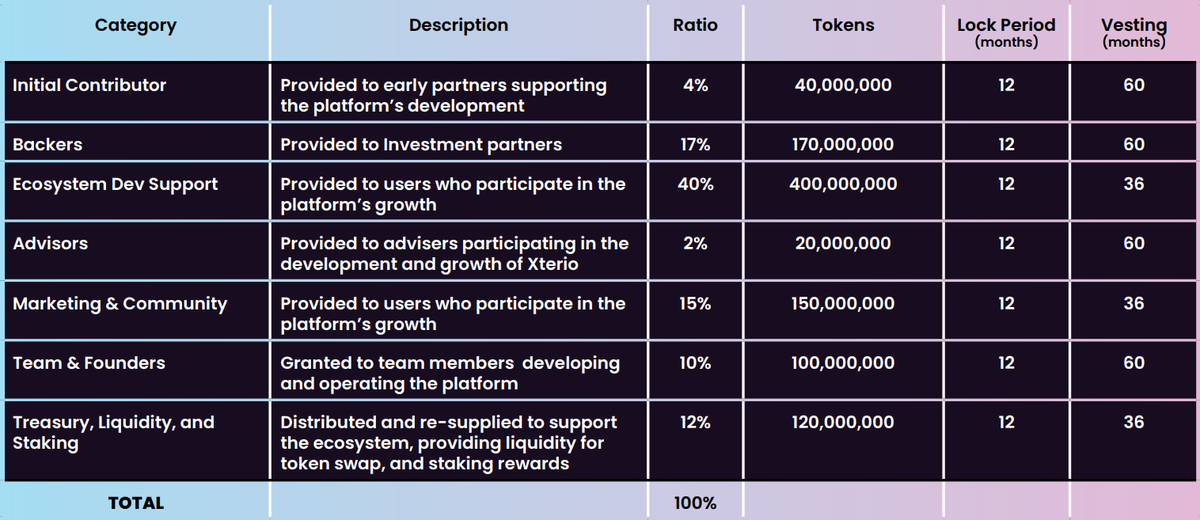Click the 20,000,000 tokens cell

pos(843,244)
